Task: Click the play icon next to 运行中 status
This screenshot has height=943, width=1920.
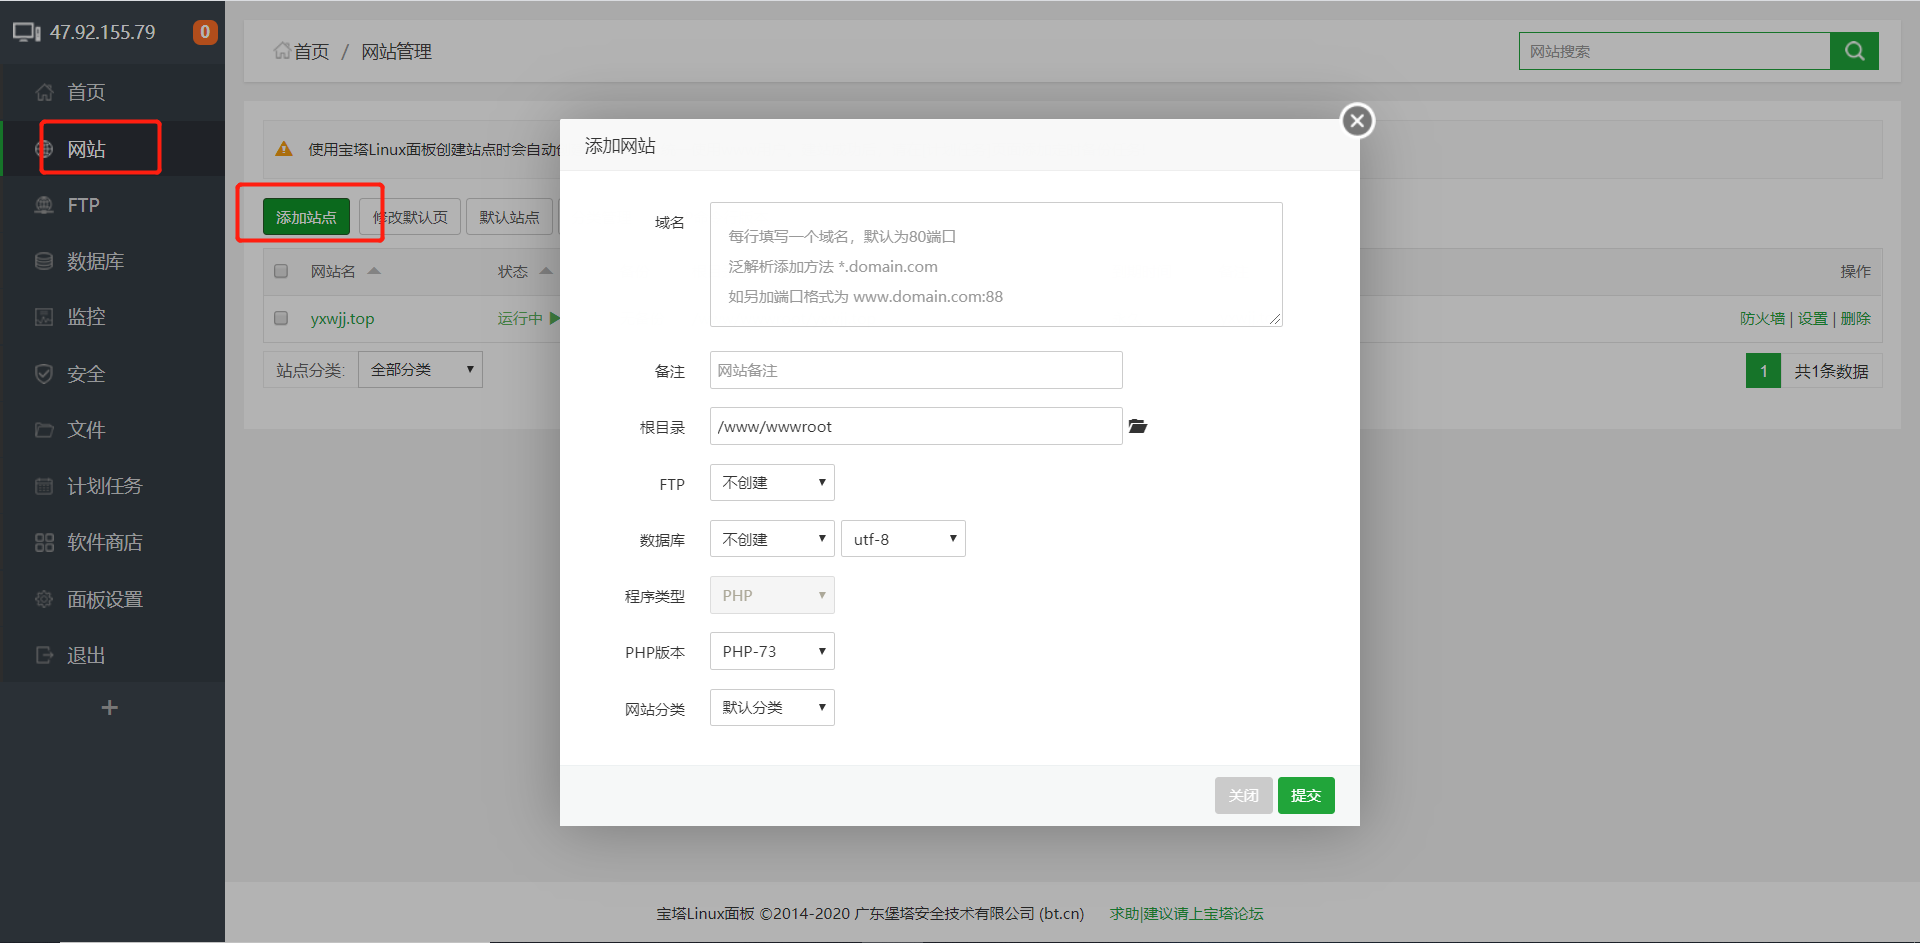Action: 557,318
